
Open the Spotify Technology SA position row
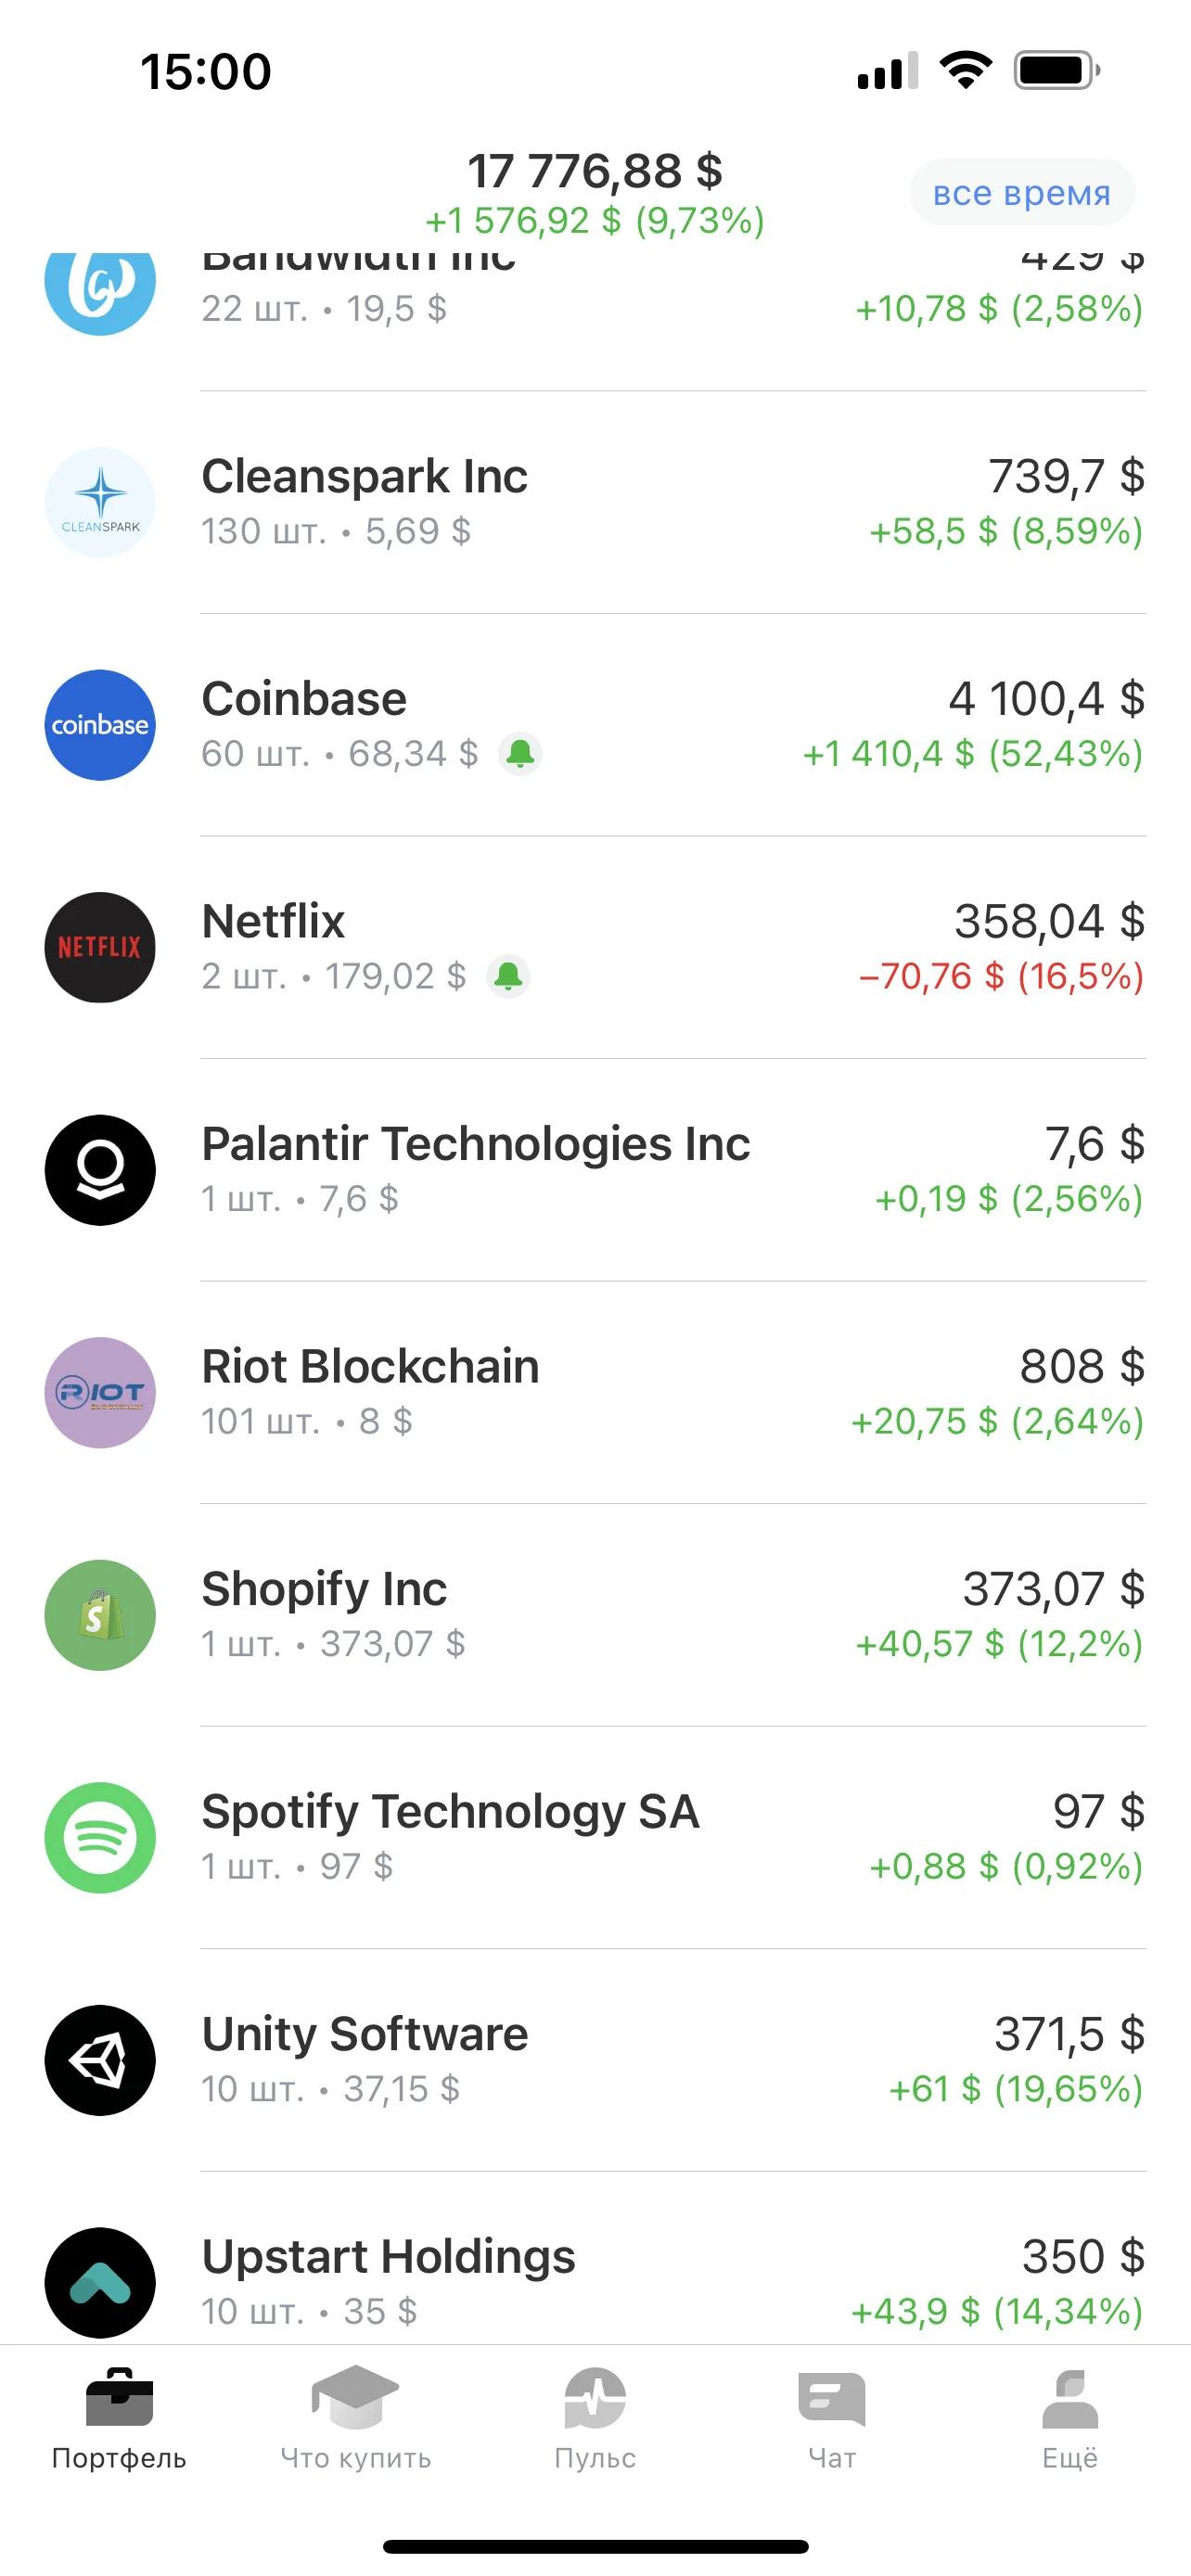(595, 1837)
